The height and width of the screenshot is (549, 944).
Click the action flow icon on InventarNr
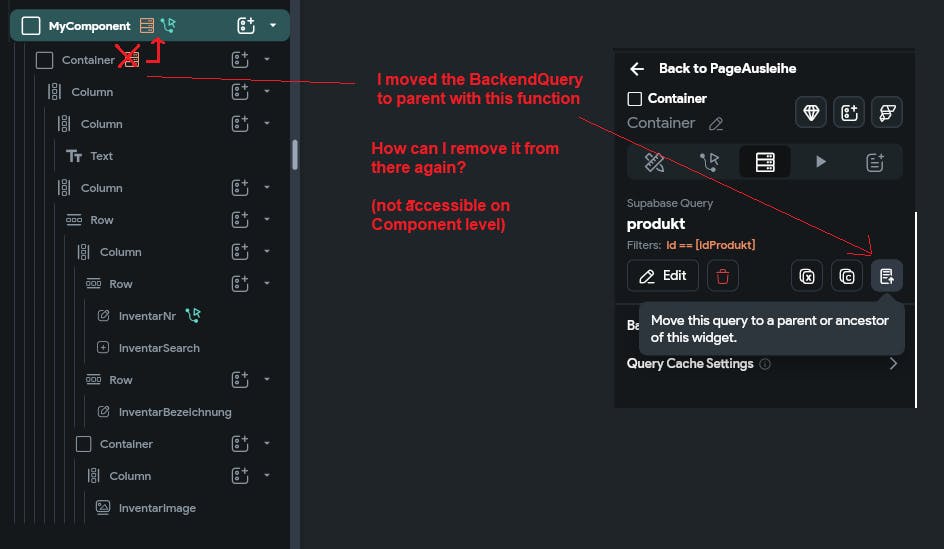pyautogui.click(x=193, y=316)
